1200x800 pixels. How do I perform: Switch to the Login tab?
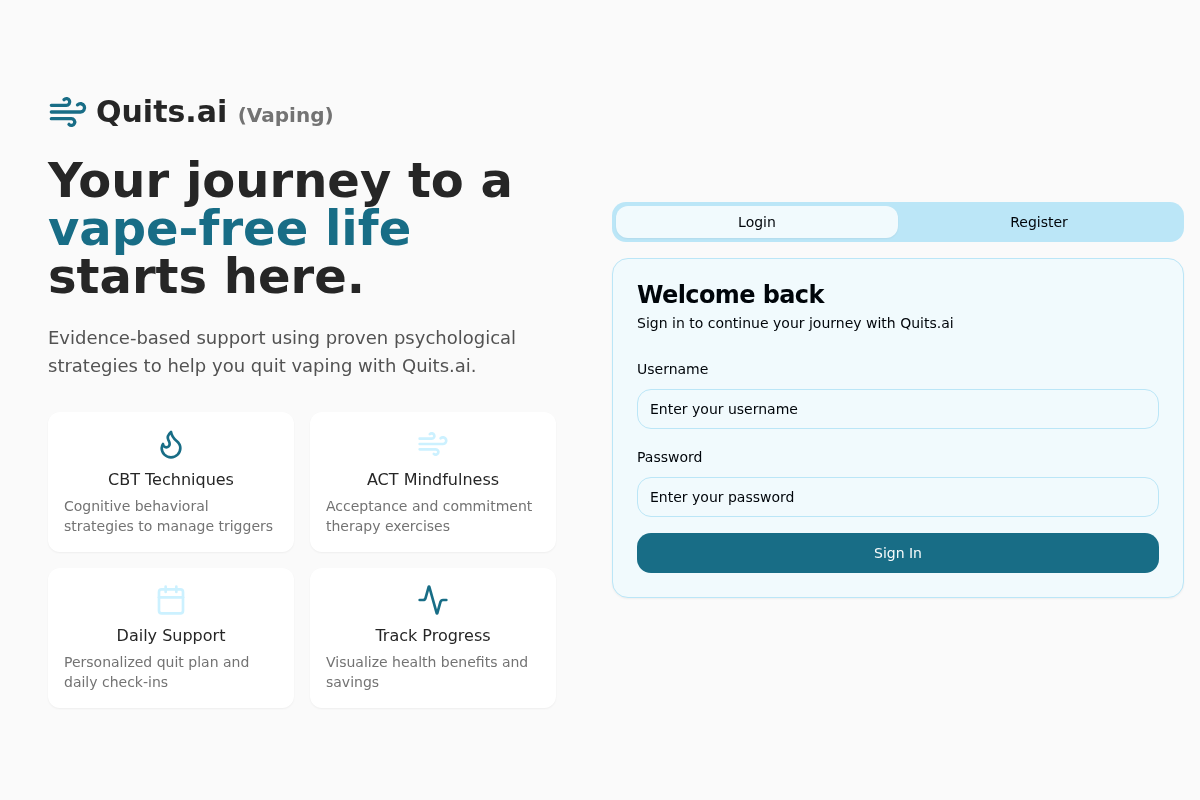(x=757, y=222)
